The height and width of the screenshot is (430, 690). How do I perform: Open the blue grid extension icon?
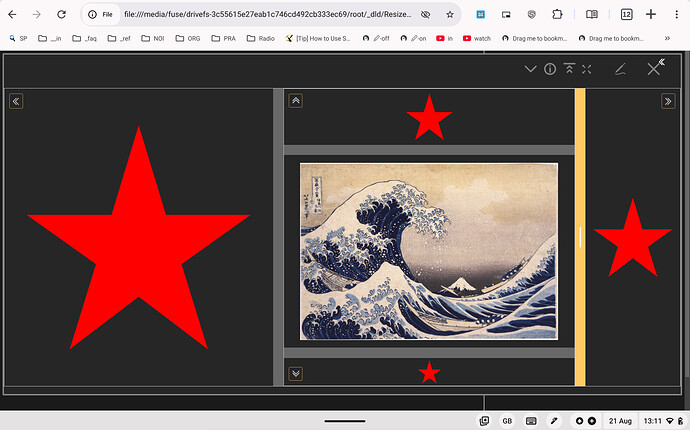[x=481, y=15]
